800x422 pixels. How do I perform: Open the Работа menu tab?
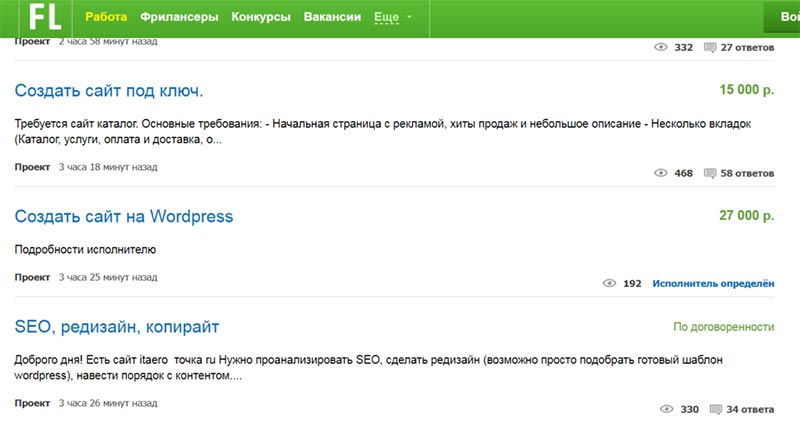(107, 18)
